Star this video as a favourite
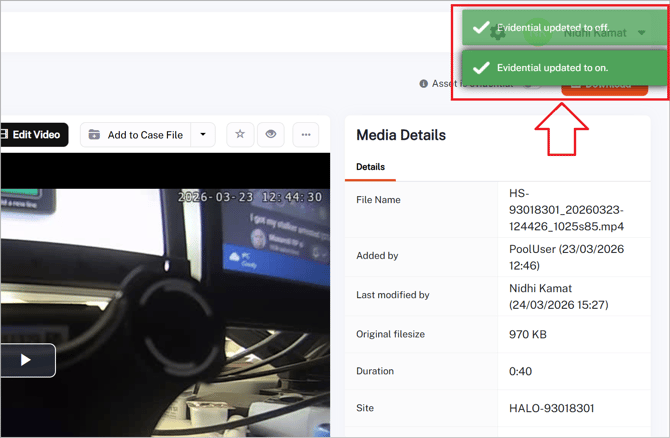Viewport: 670px width, 438px height. [x=240, y=135]
